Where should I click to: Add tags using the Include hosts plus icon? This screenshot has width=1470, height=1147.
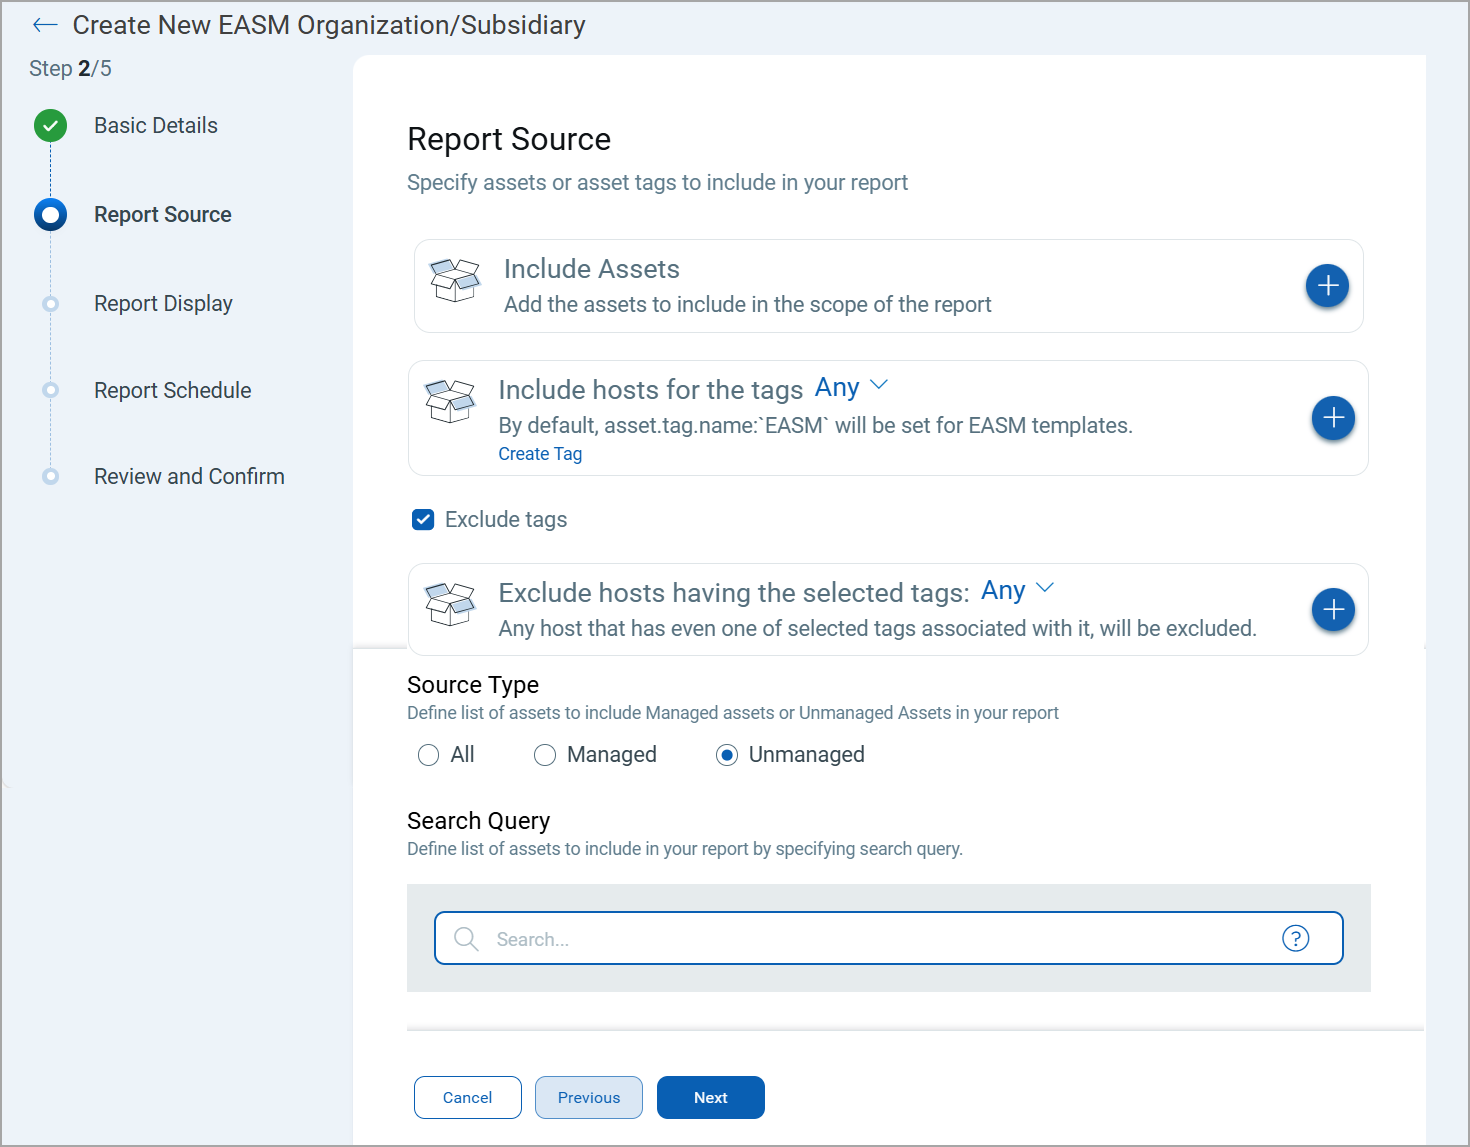[x=1332, y=418]
